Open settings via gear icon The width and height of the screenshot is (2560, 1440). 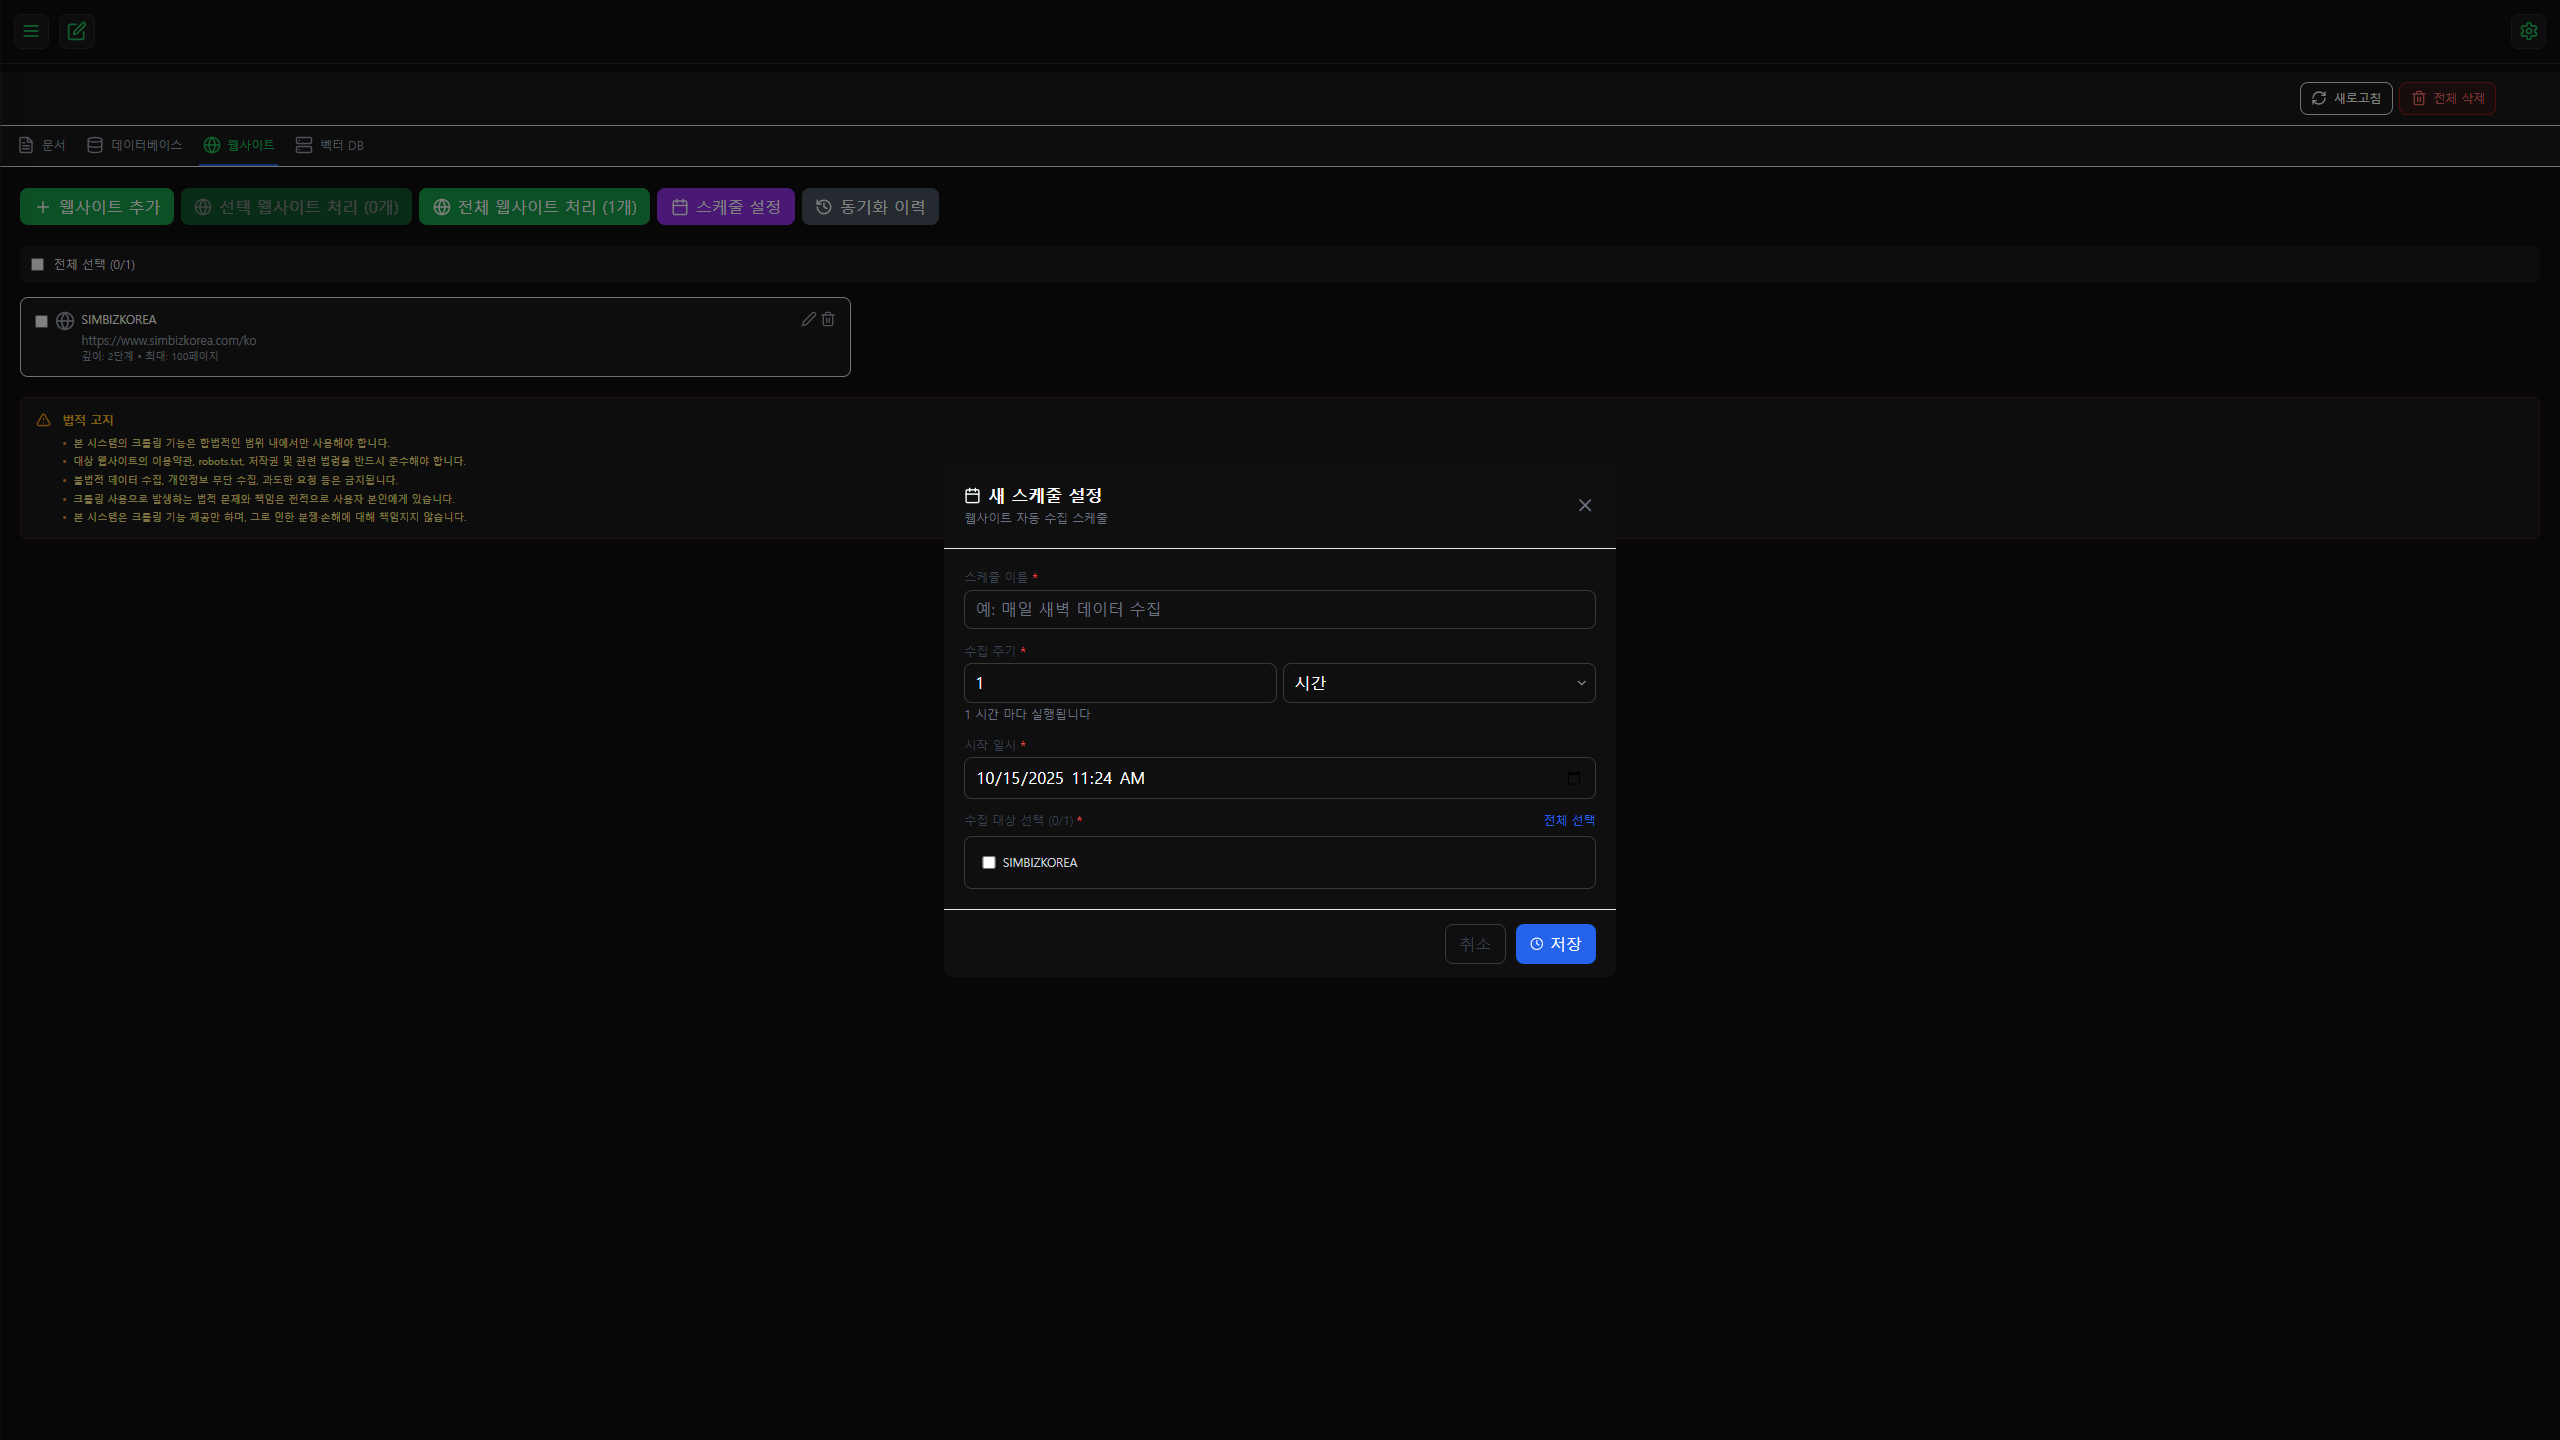[2528, 31]
